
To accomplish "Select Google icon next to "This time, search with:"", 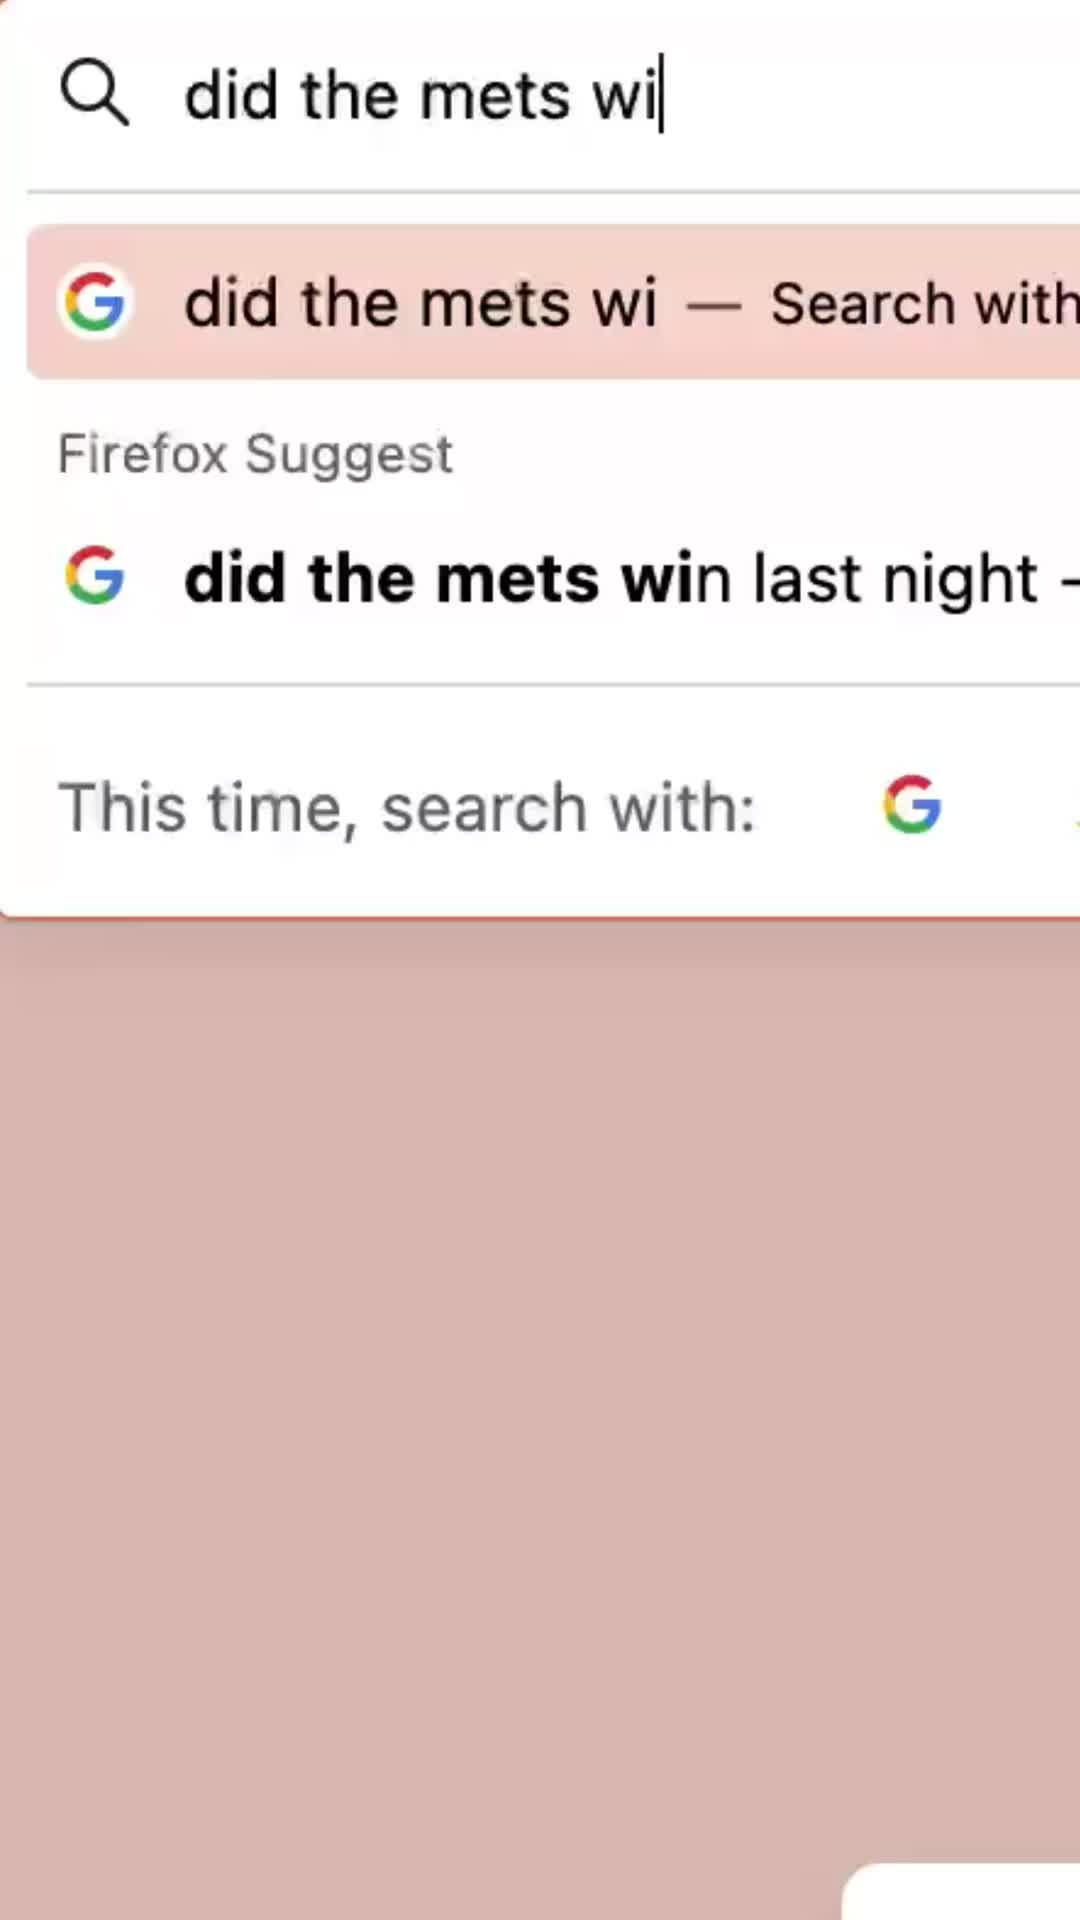I will point(911,805).
